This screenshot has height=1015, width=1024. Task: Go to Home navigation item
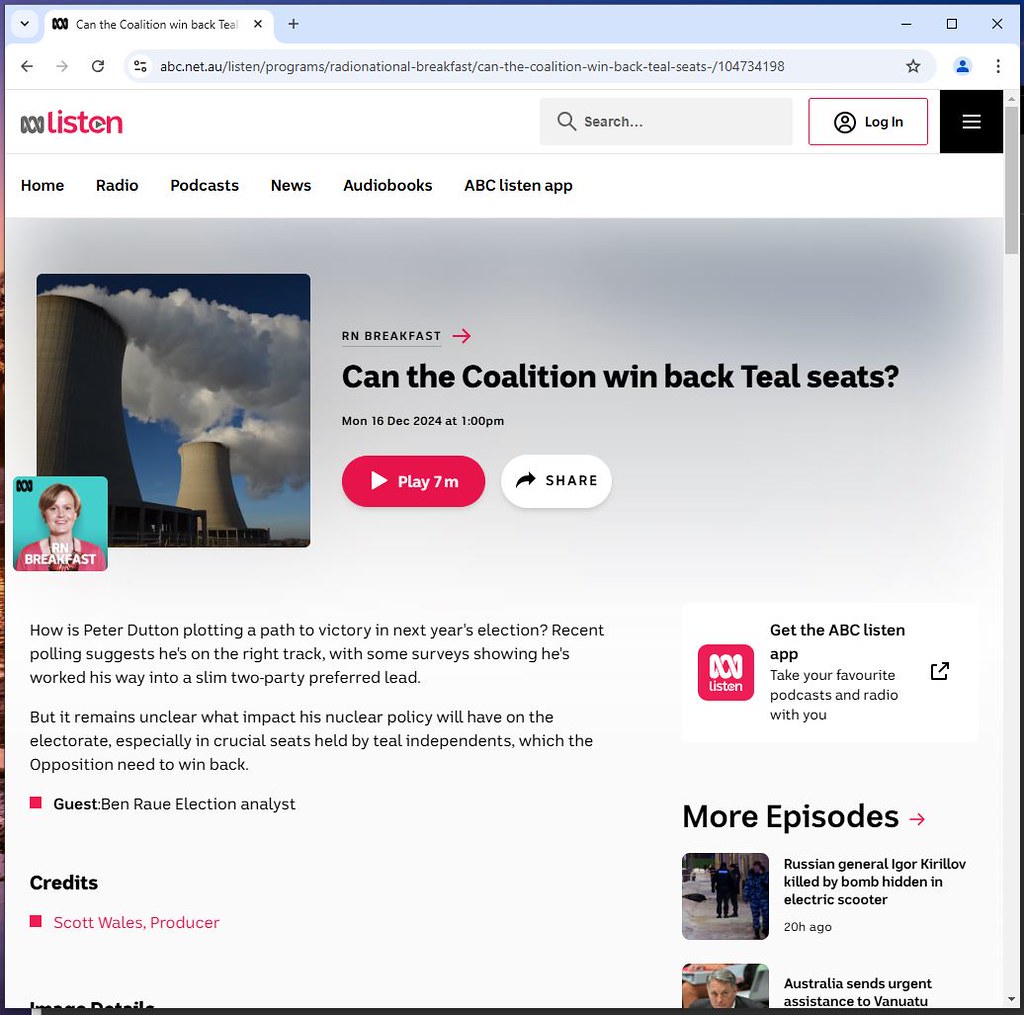(x=42, y=185)
